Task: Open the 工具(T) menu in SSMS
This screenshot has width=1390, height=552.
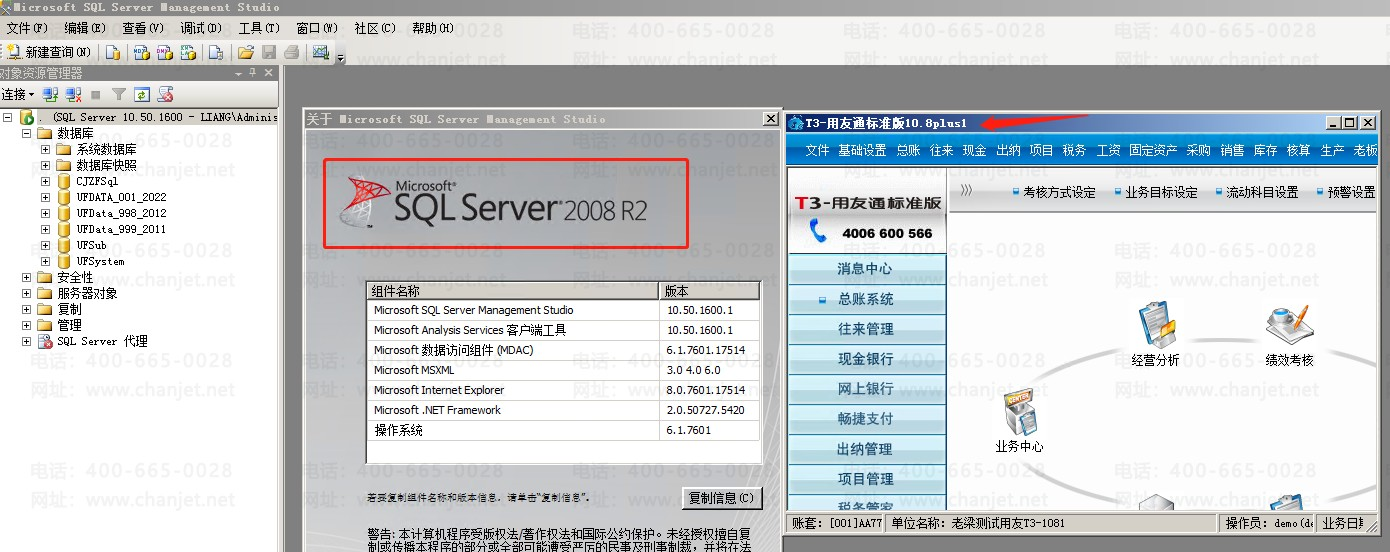Action: 259,28
